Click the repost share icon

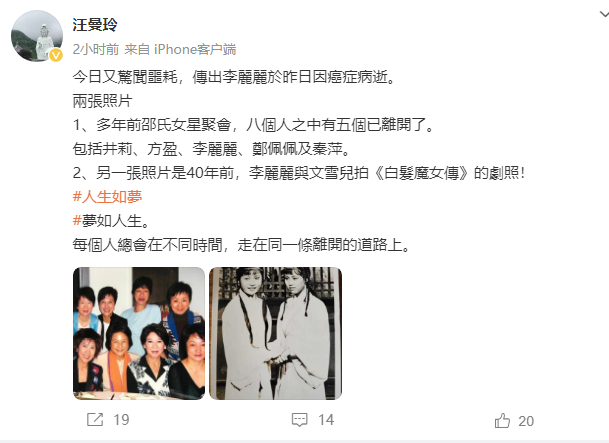tap(95, 420)
